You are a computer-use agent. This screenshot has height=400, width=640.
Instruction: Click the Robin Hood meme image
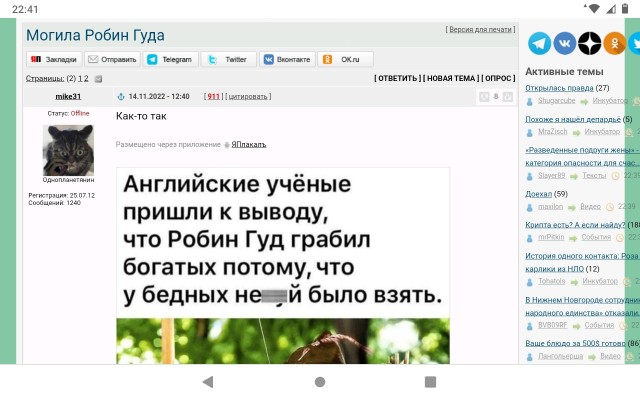click(x=283, y=265)
